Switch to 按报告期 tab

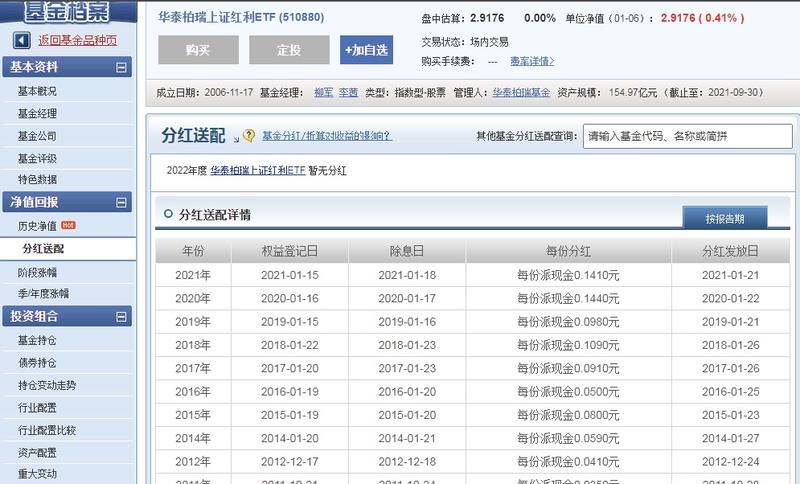(724, 218)
